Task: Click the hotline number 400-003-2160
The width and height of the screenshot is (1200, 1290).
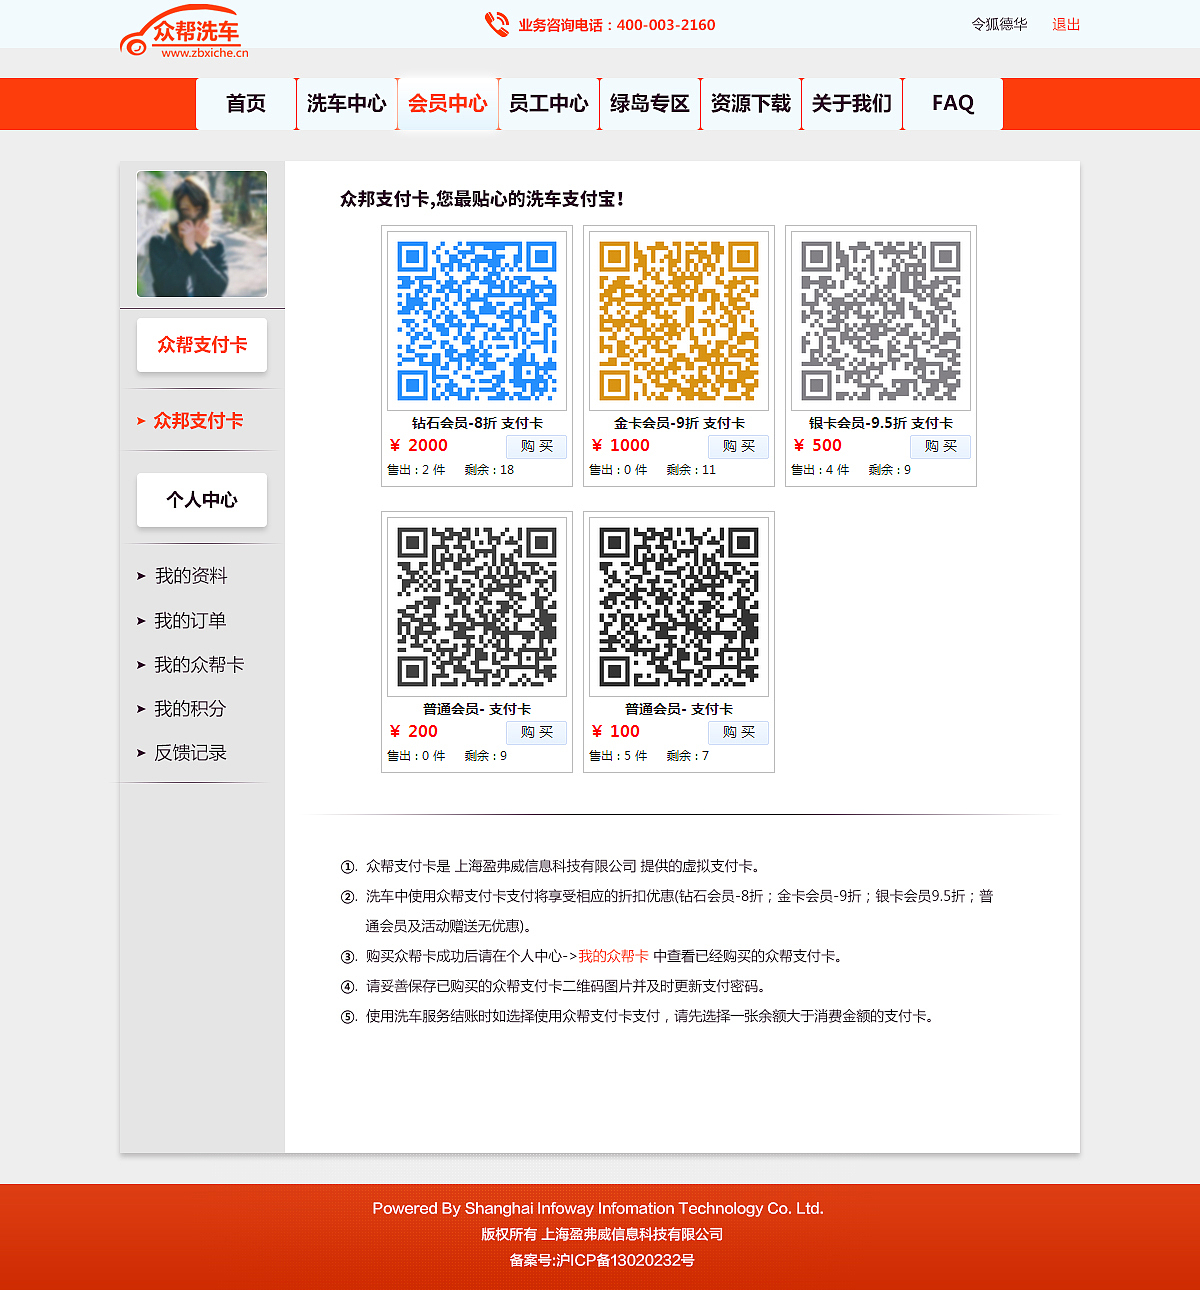Action: point(666,25)
